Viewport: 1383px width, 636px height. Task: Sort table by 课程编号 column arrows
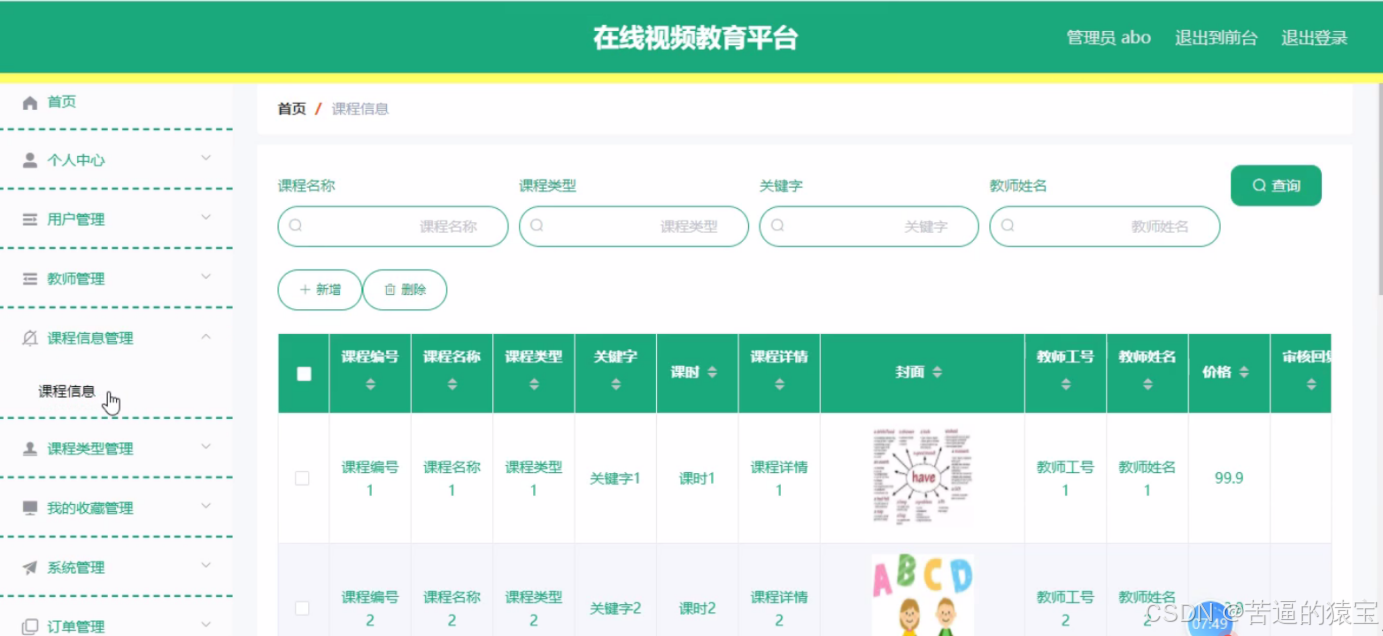370,384
